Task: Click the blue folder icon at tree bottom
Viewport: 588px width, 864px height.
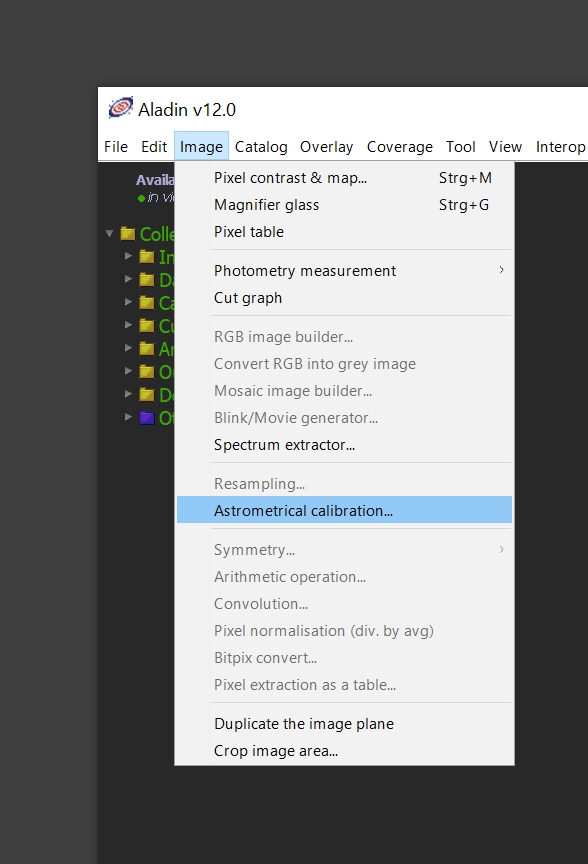Action: click(147, 418)
